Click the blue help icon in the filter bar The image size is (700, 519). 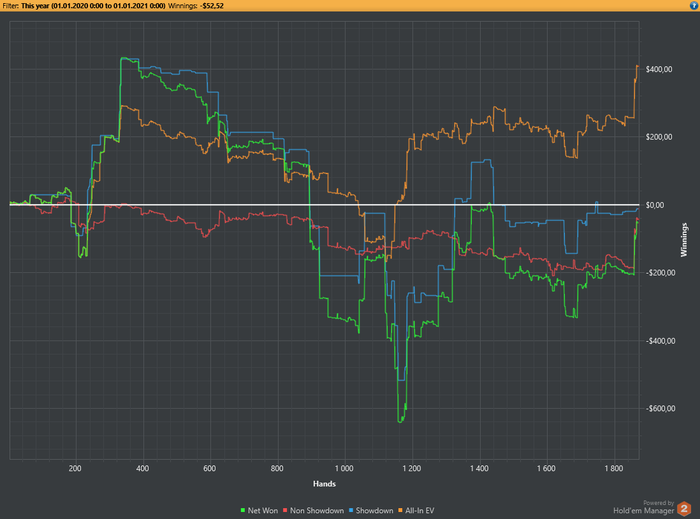(x=695, y=6)
